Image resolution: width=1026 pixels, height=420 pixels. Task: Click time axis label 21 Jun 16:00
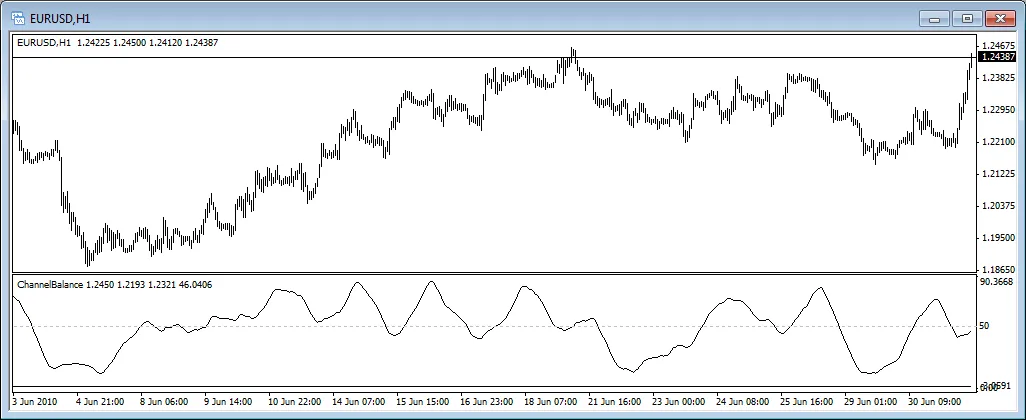point(615,401)
